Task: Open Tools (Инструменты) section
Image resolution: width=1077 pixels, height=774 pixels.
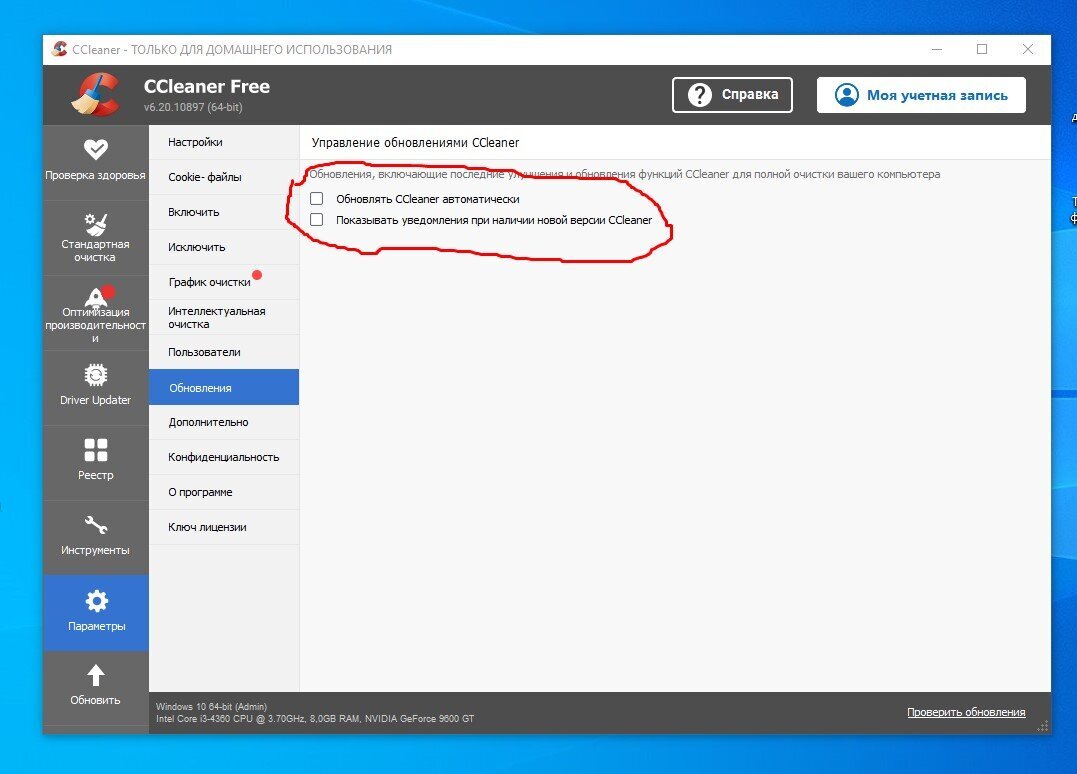Action: tap(95, 538)
